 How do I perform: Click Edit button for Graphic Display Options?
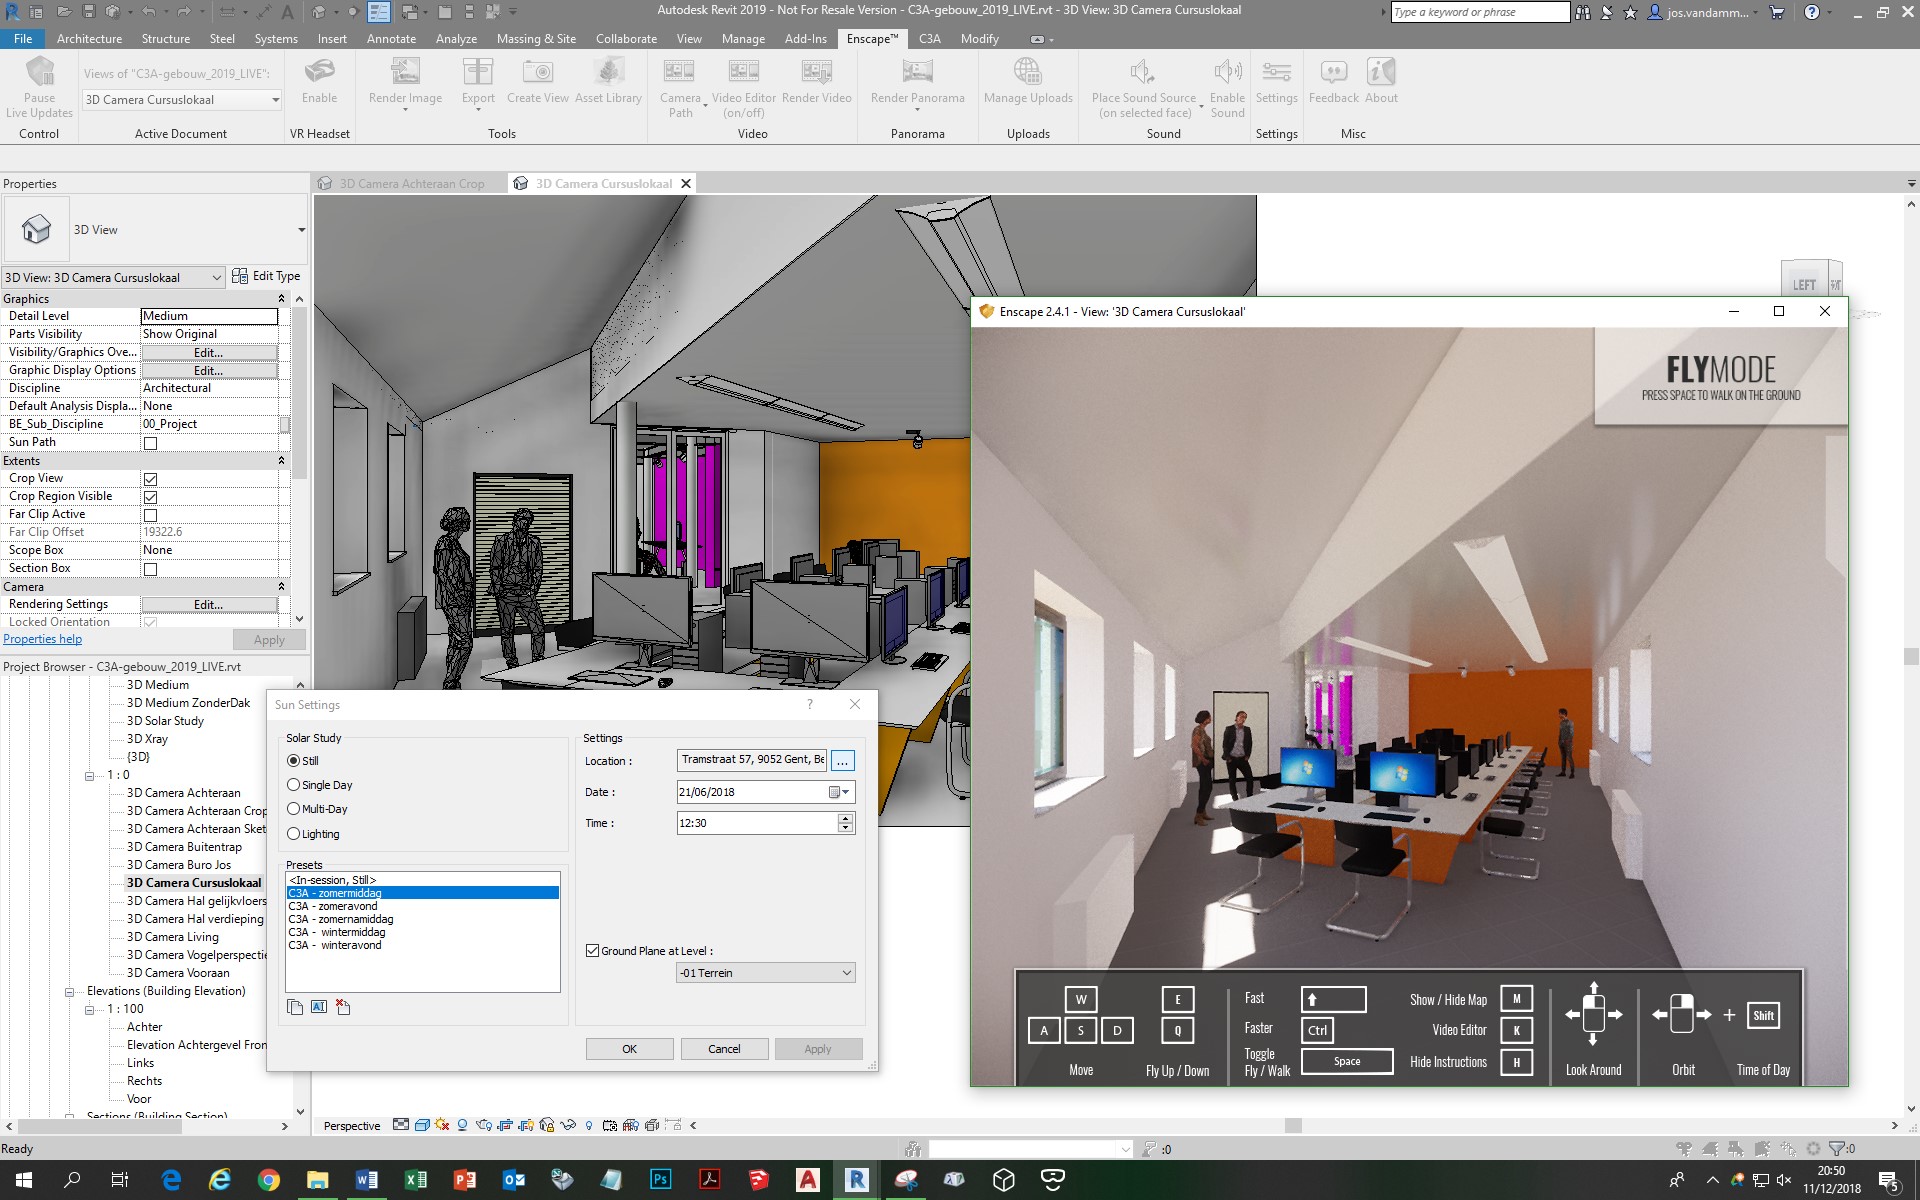[209, 371]
